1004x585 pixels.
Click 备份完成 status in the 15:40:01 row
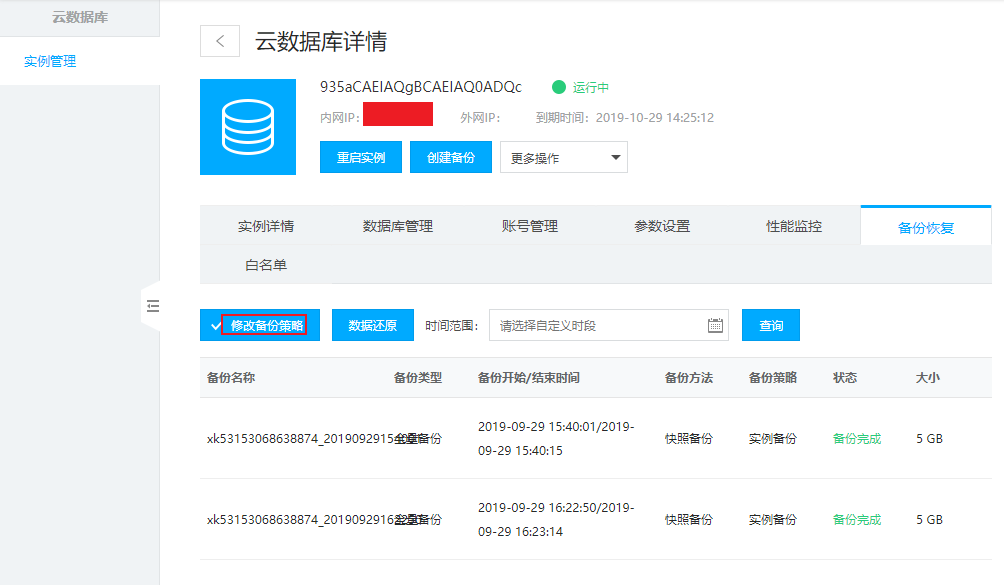(857, 438)
